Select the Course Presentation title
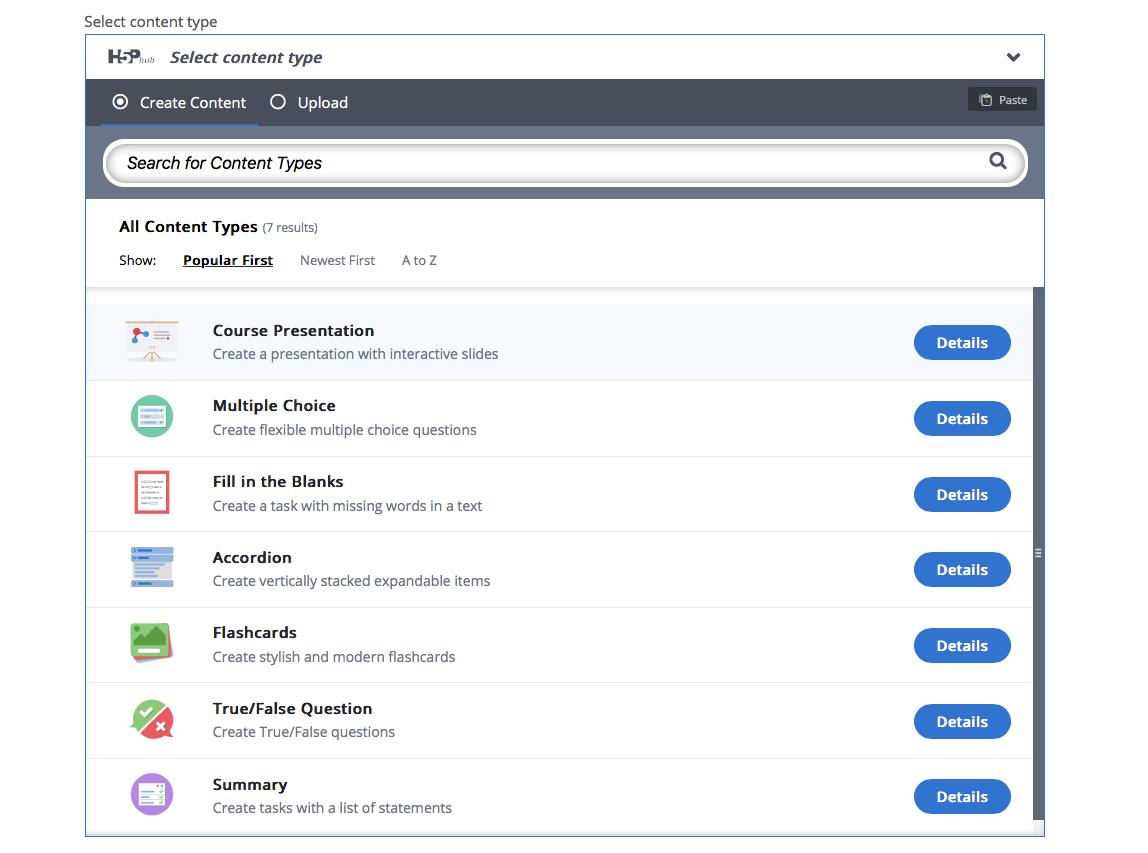This screenshot has height=853, width=1148. pos(294,331)
